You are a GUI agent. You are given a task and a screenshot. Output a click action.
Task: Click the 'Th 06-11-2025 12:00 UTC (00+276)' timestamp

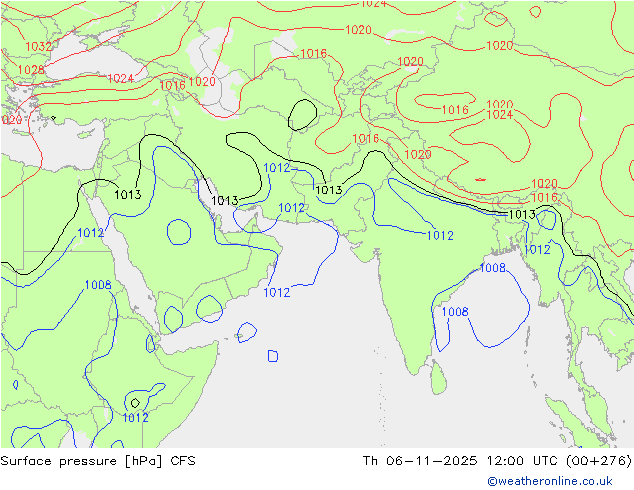pos(497,461)
